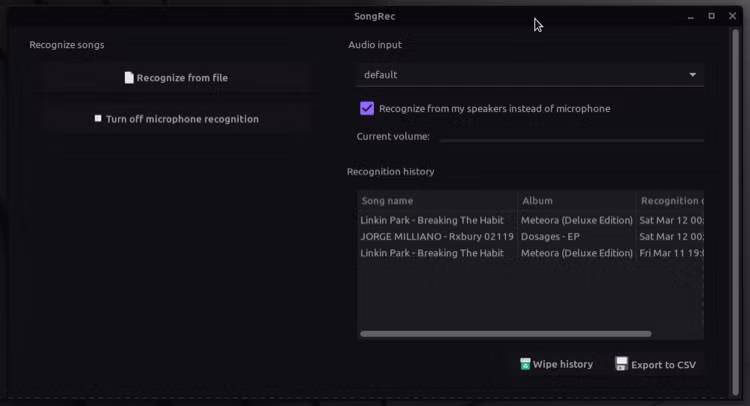Click the Current volume level bar
Image resolution: width=750 pixels, height=406 pixels.
(x=572, y=139)
